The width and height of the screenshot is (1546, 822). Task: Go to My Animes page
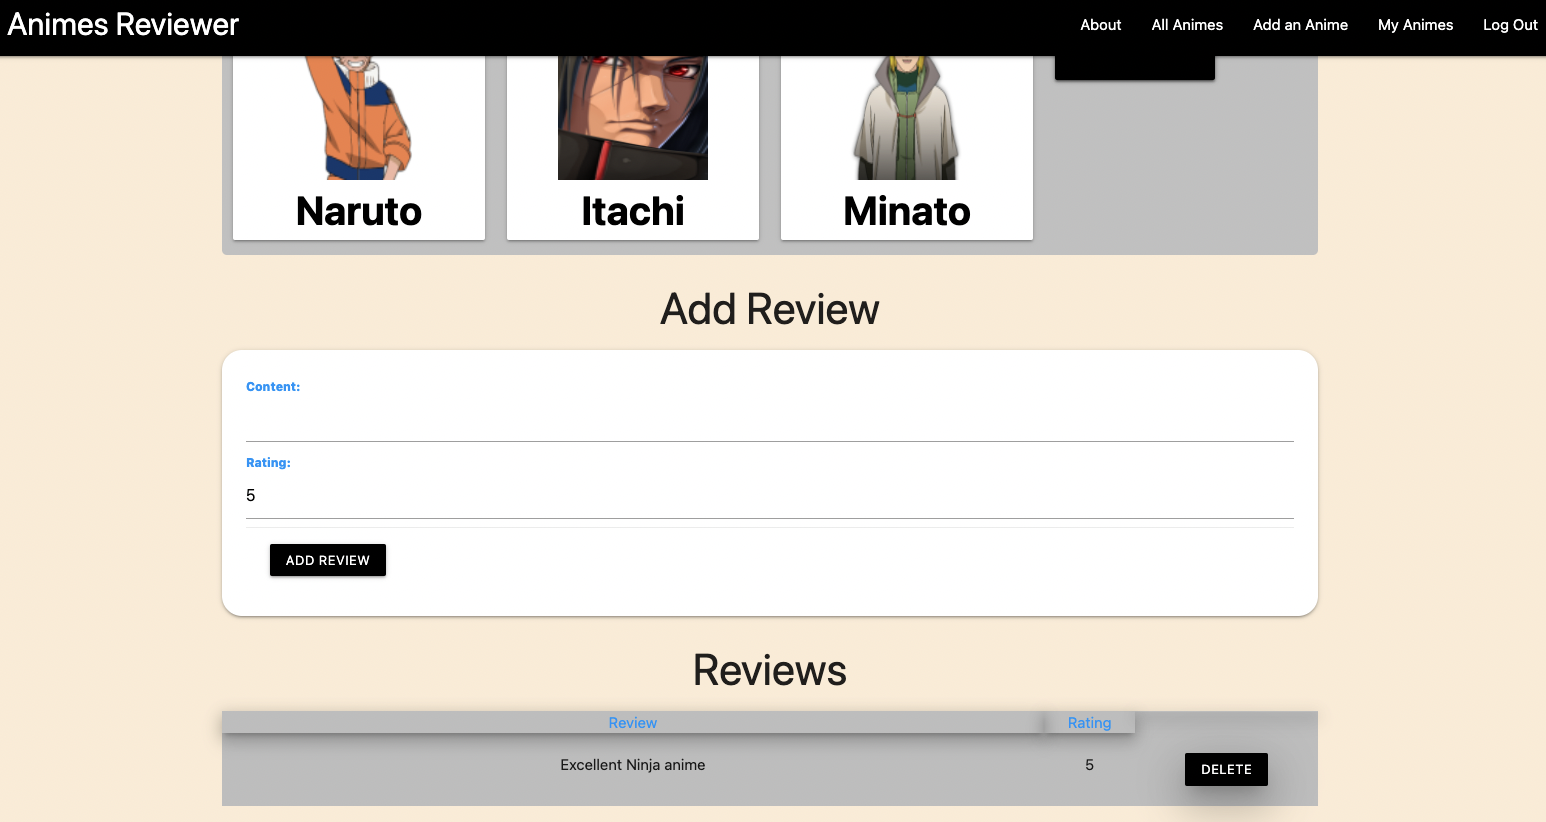point(1415,25)
